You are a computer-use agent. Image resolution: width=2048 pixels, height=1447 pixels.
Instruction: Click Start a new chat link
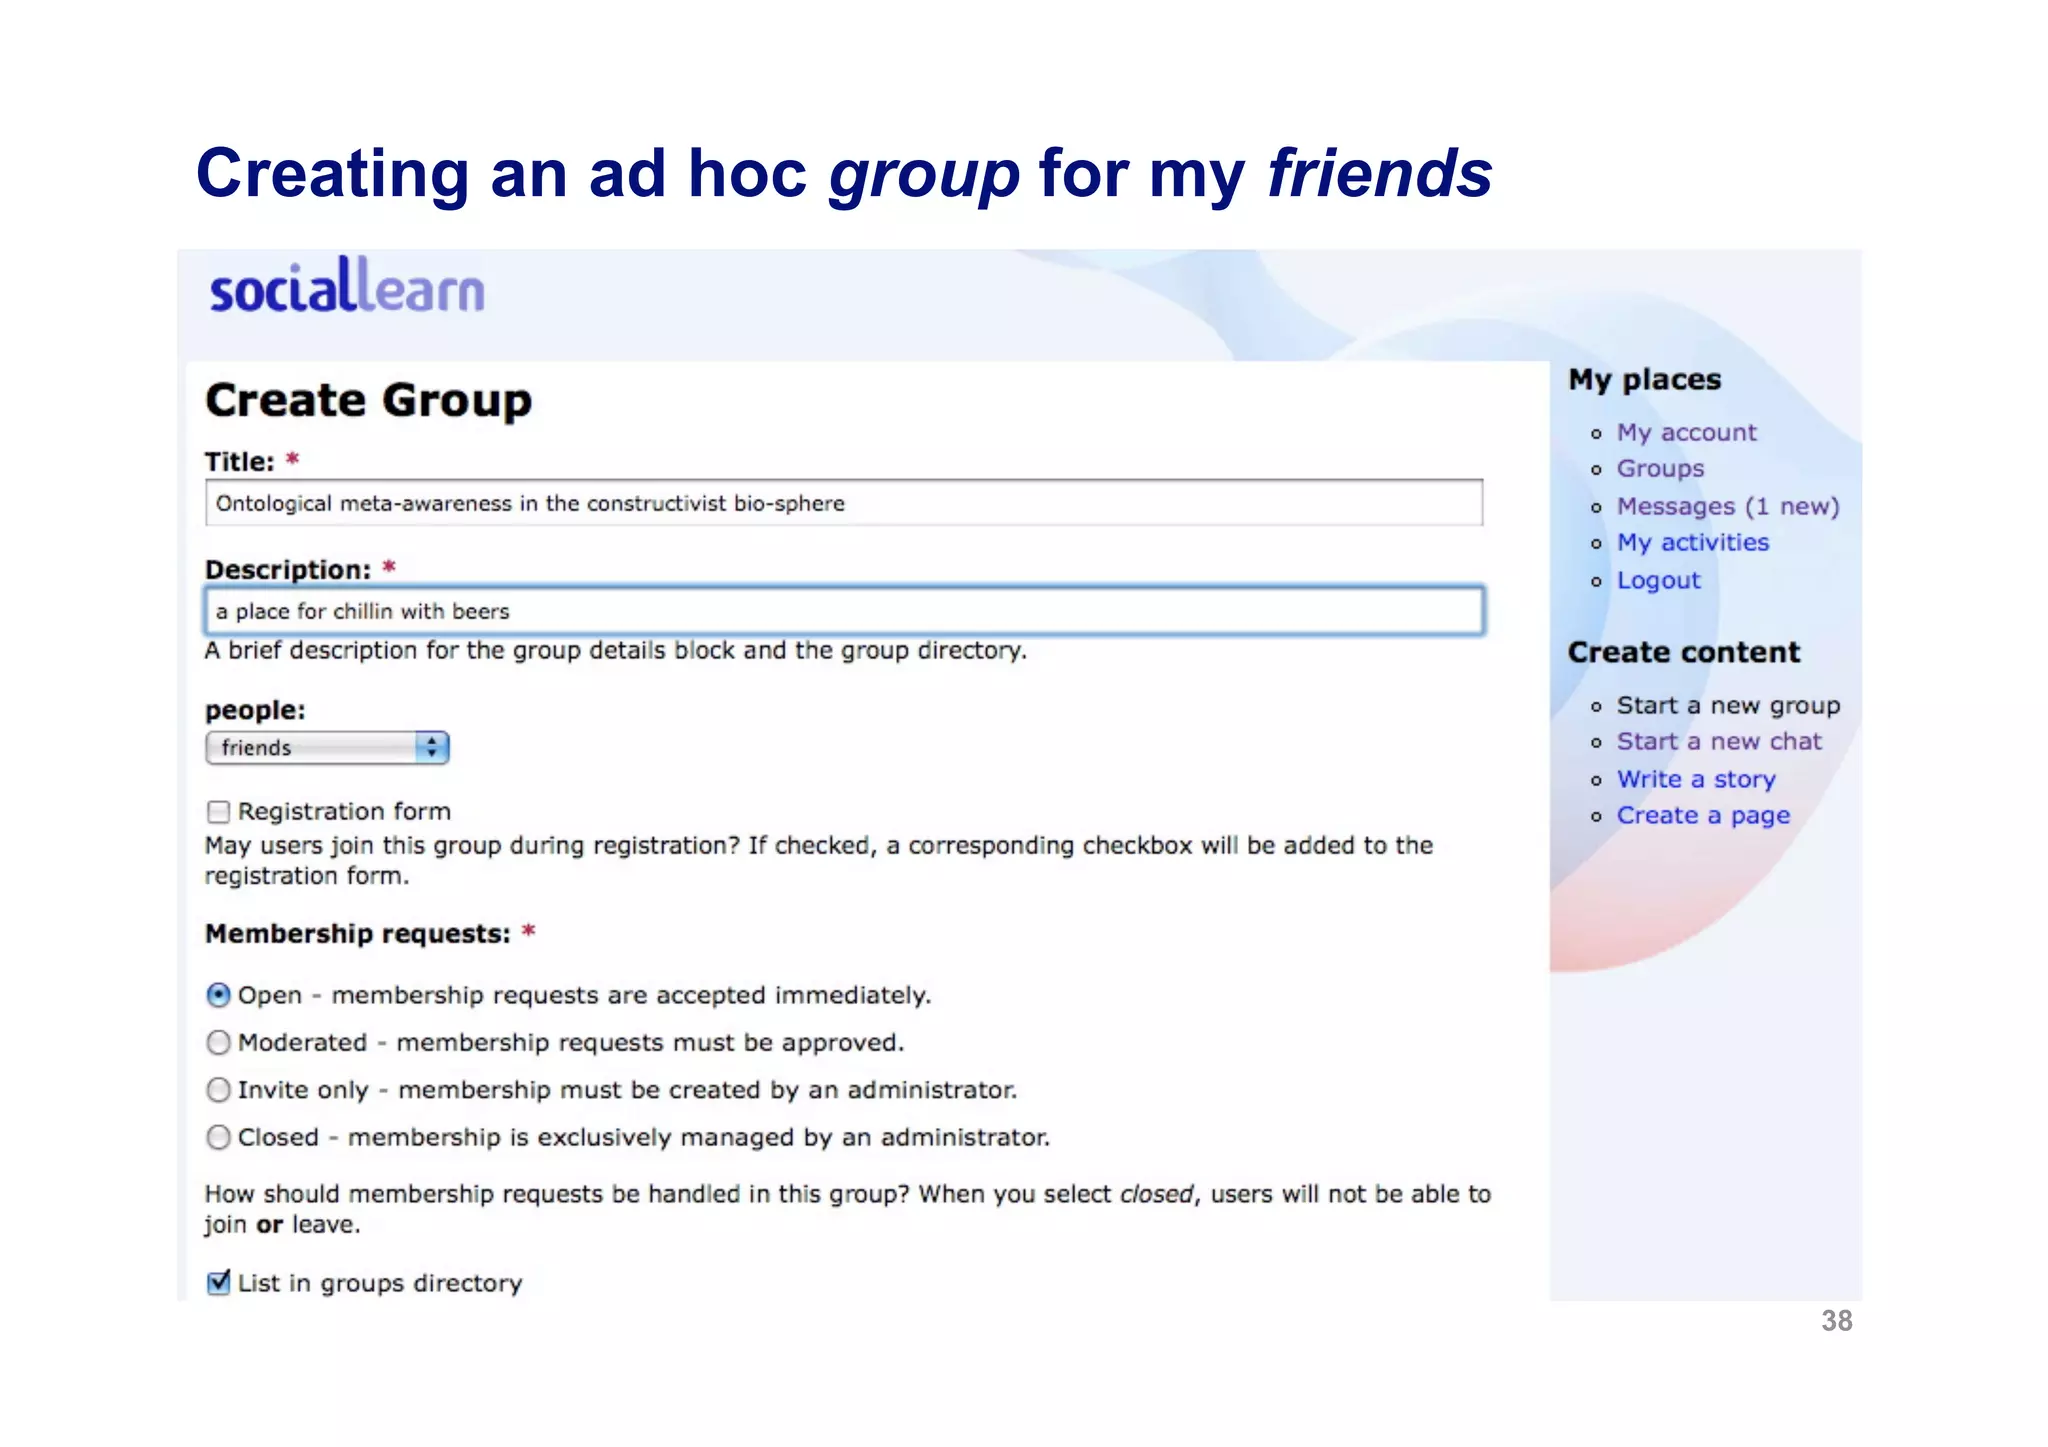(1719, 741)
